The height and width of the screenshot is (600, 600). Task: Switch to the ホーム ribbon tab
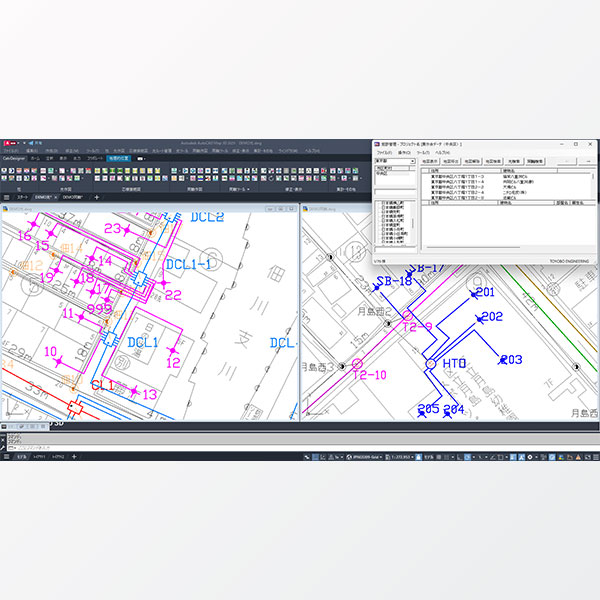pos(35,158)
